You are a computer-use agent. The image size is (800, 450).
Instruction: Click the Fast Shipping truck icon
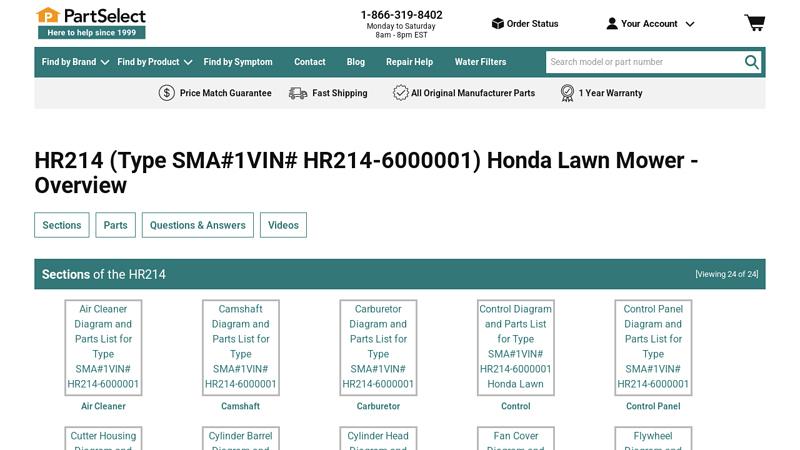(x=298, y=93)
